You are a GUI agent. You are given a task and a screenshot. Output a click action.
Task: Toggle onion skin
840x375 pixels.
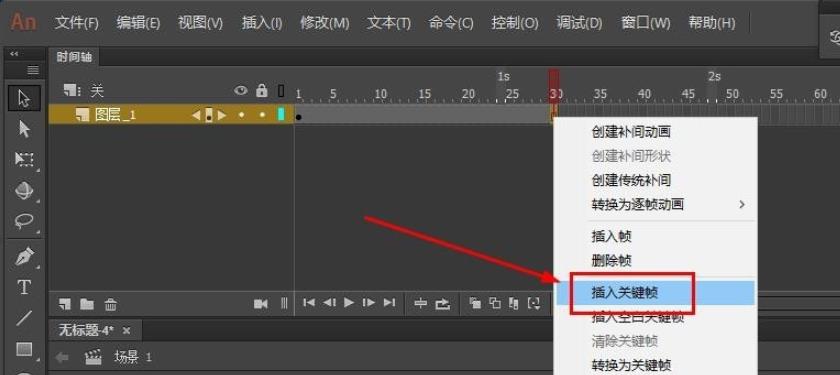(x=475, y=303)
